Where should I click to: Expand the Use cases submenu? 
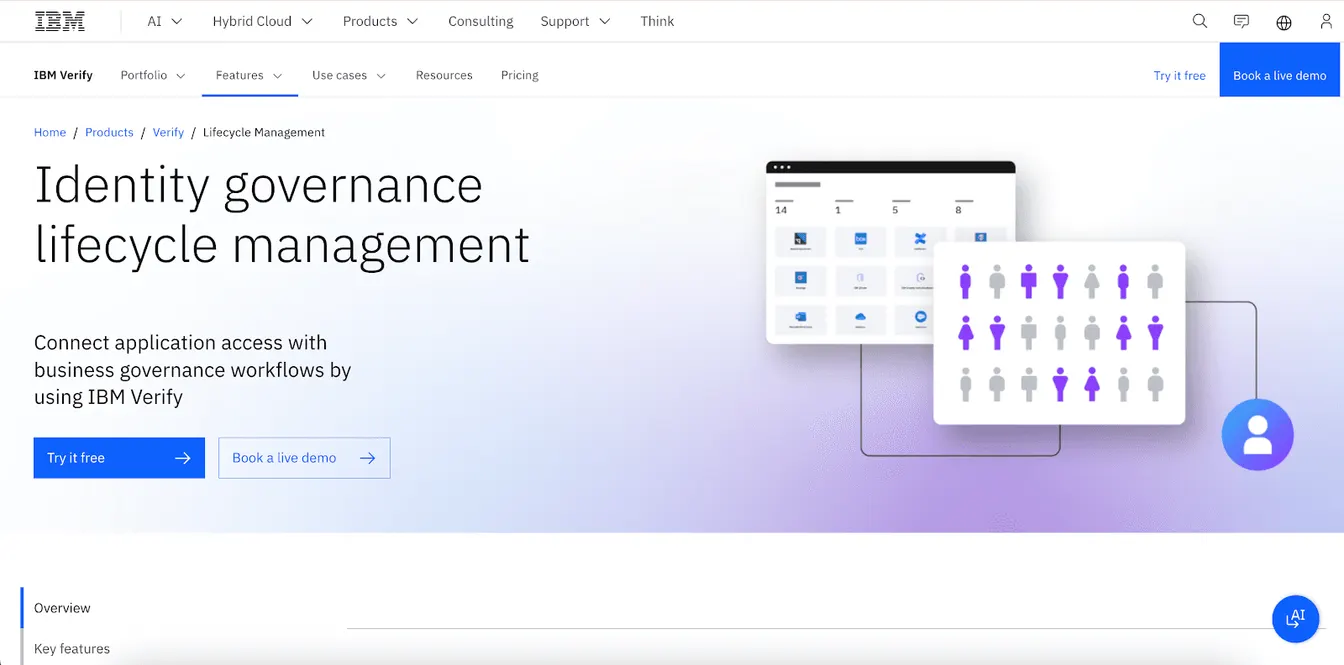(349, 75)
